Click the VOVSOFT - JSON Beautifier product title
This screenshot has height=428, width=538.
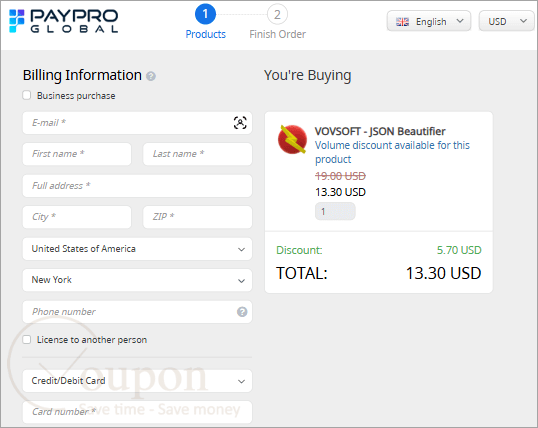(380, 131)
